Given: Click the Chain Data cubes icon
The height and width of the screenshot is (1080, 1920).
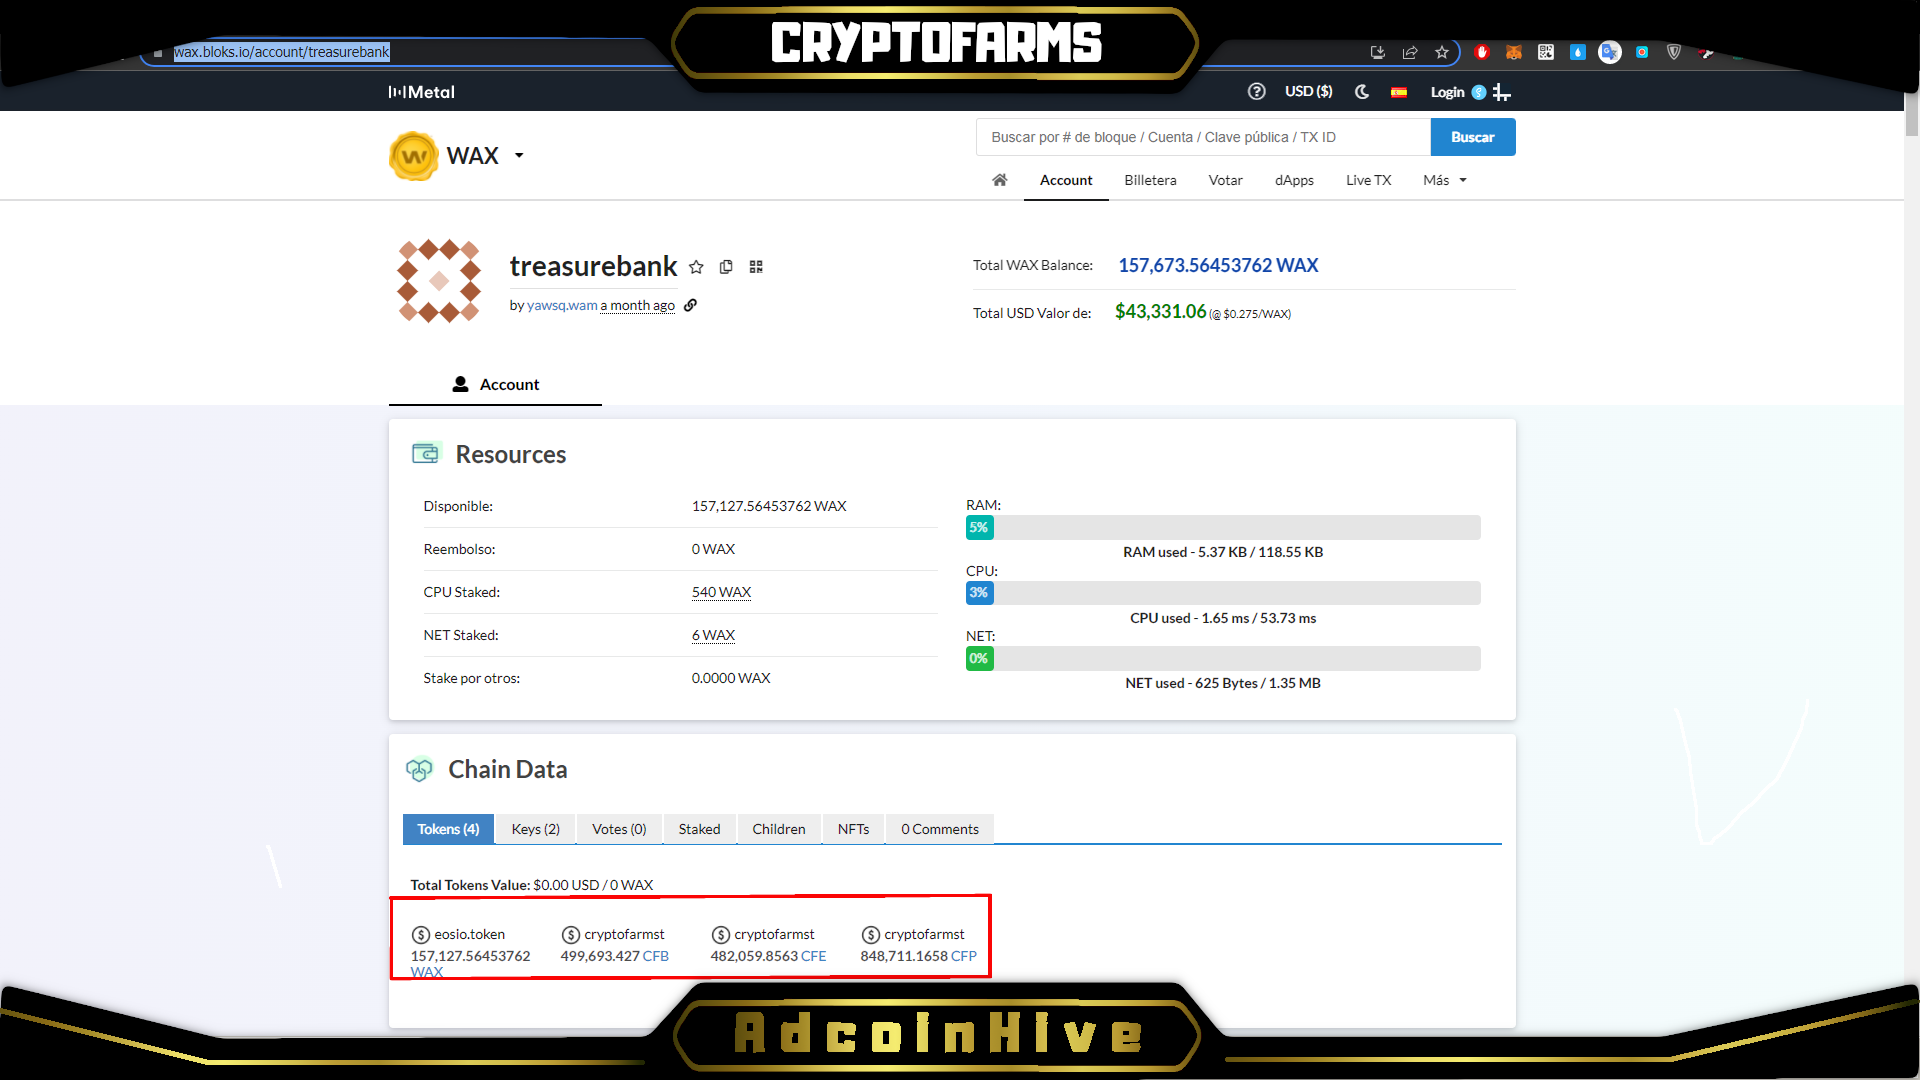Looking at the screenshot, I should coord(419,769).
